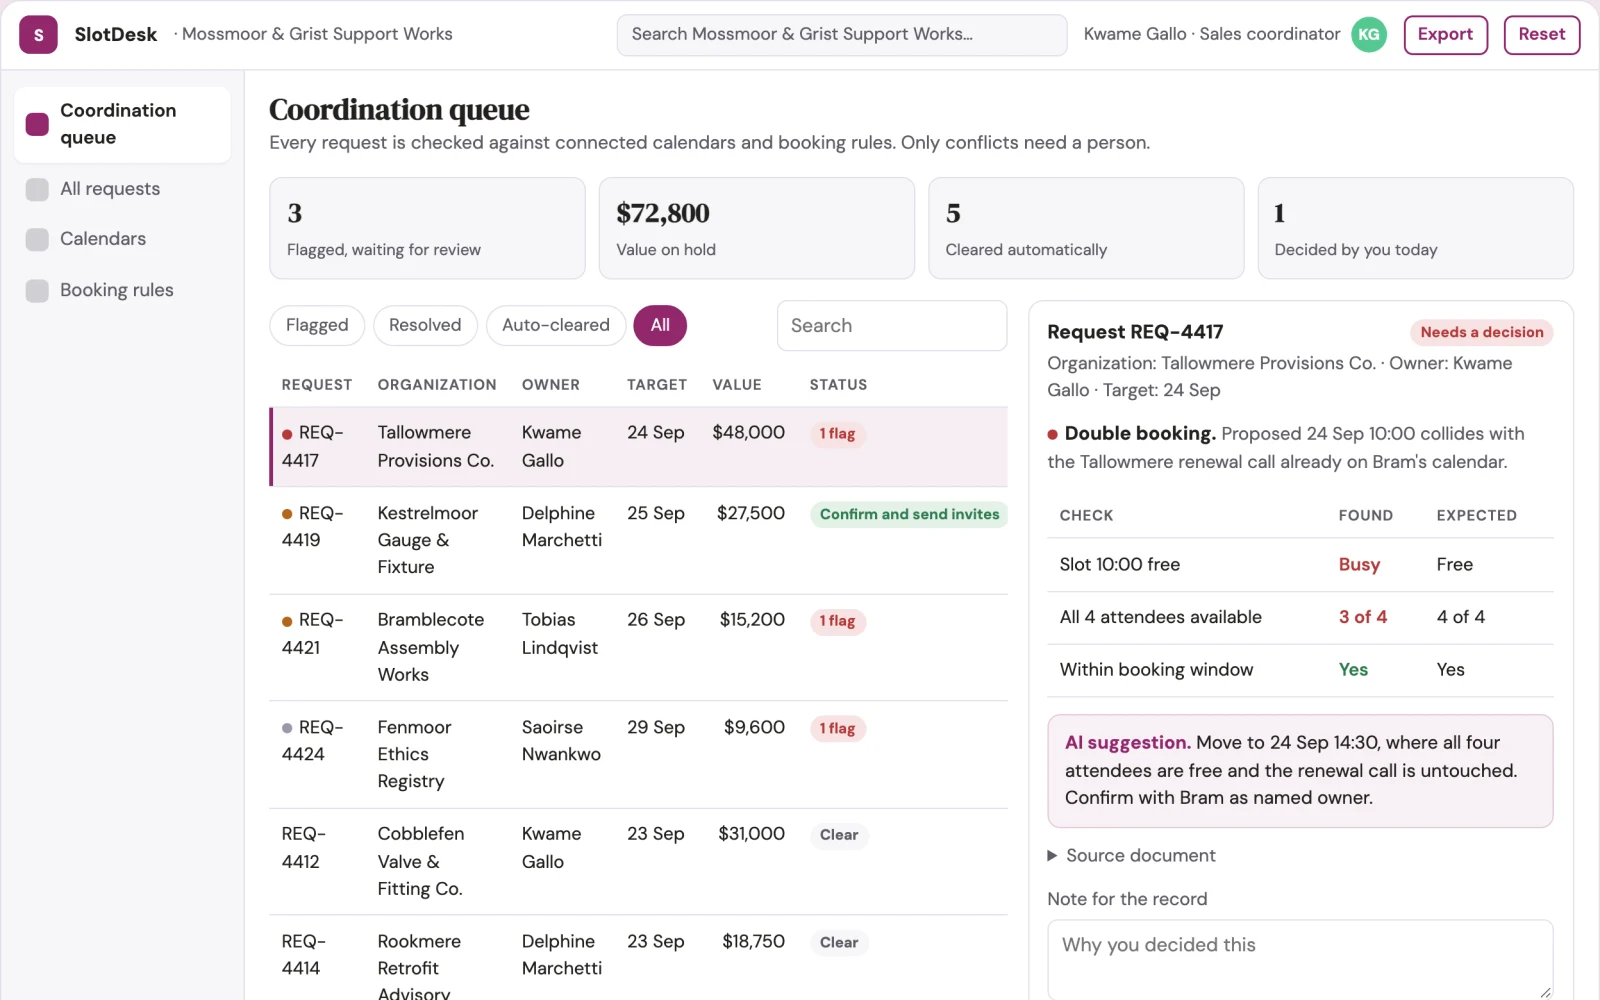Click the STATUS column header

click(838, 385)
